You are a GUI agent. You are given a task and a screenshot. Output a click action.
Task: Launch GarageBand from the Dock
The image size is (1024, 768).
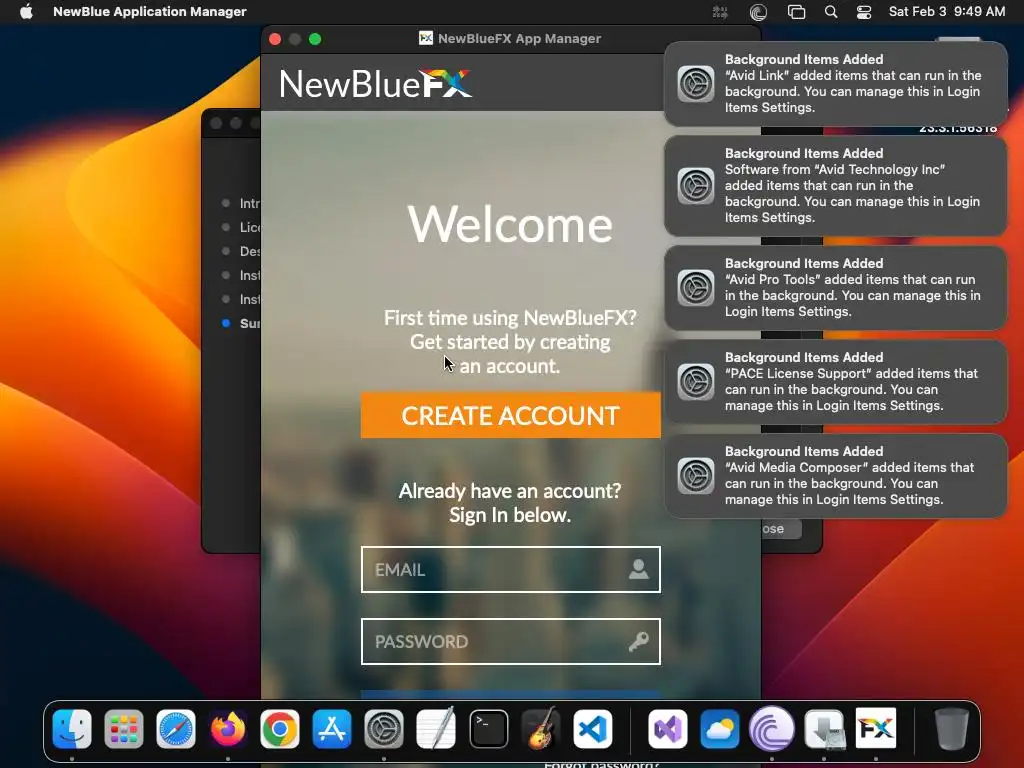click(541, 728)
